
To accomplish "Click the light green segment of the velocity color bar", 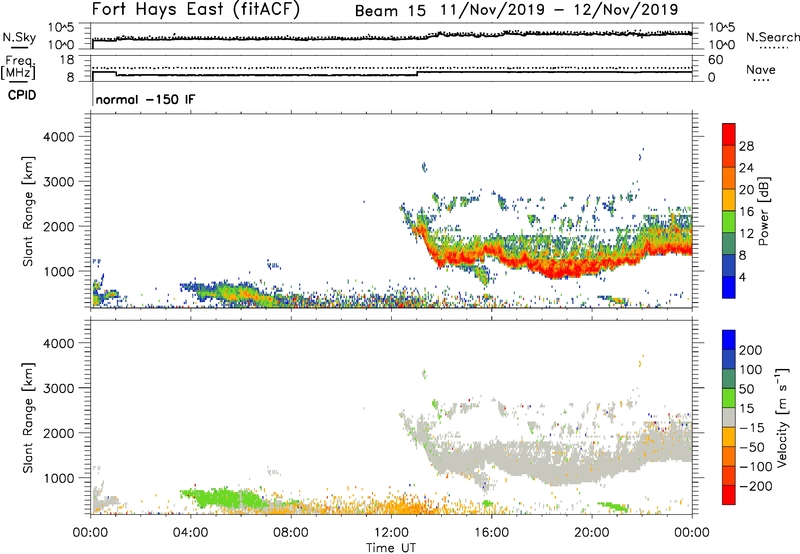I will 729,398.
